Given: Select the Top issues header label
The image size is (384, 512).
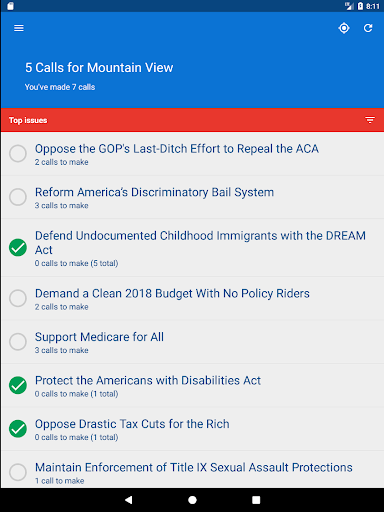Looking at the screenshot, I should pyautogui.click(x=28, y=120).
